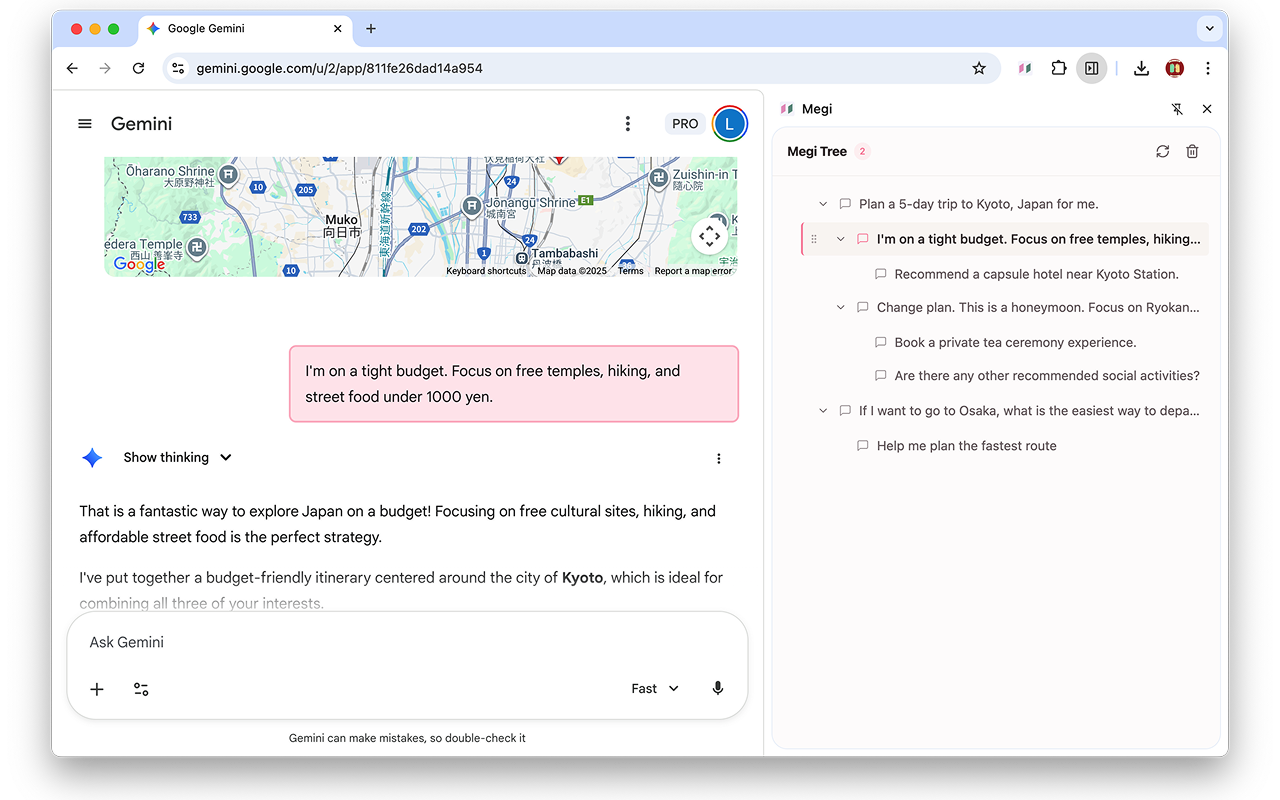Select 'If I want to go to Osaka' tree item
This screenshot has height=800, width=1280.
coord(1029,411)
